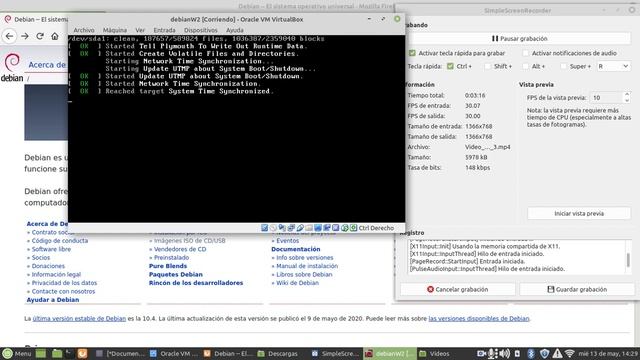Open the 'Paquetes Debian' link
This screenshot has width=640, height=360.
coord(176,274)
